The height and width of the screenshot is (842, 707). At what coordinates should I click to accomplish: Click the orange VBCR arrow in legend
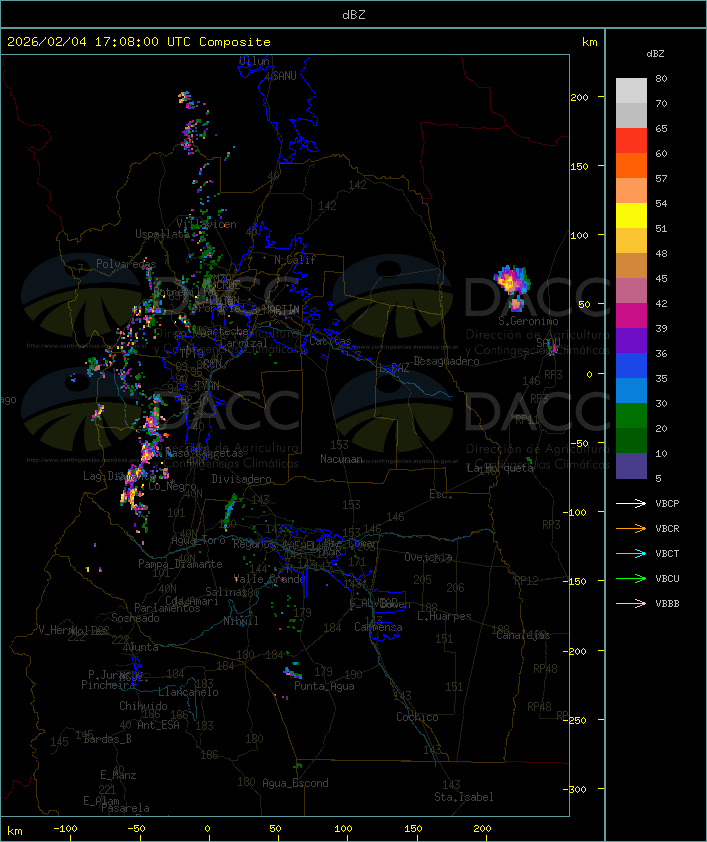click(x=631, y=528)
